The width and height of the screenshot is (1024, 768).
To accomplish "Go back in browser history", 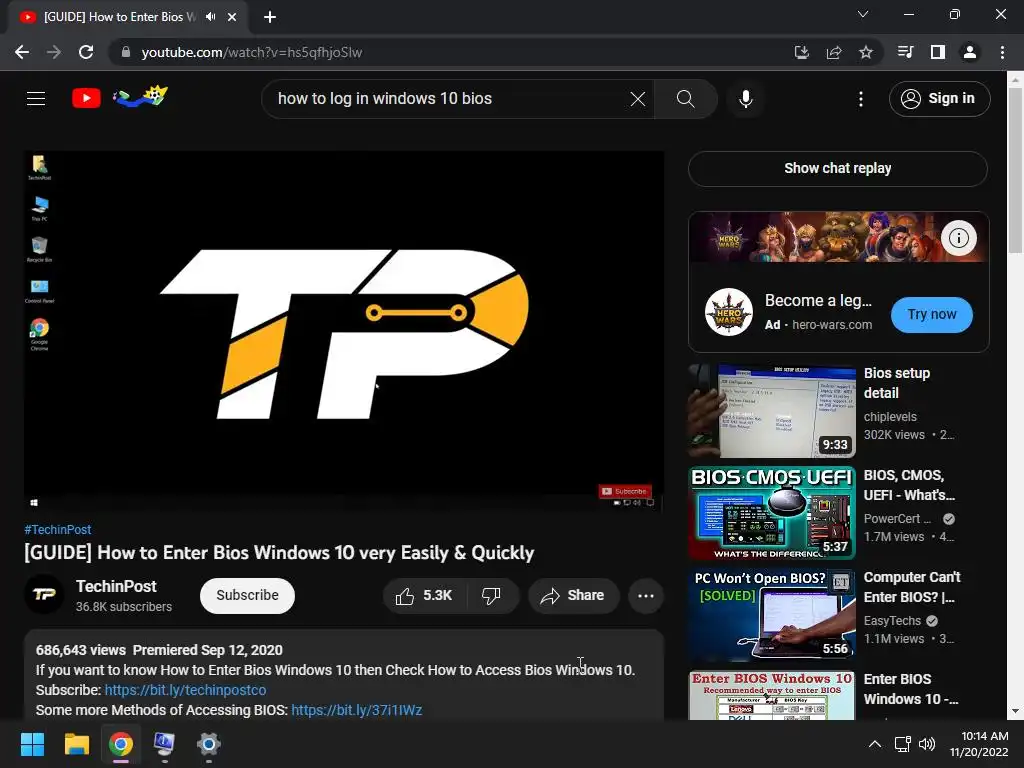I will [x=22, y=52].
